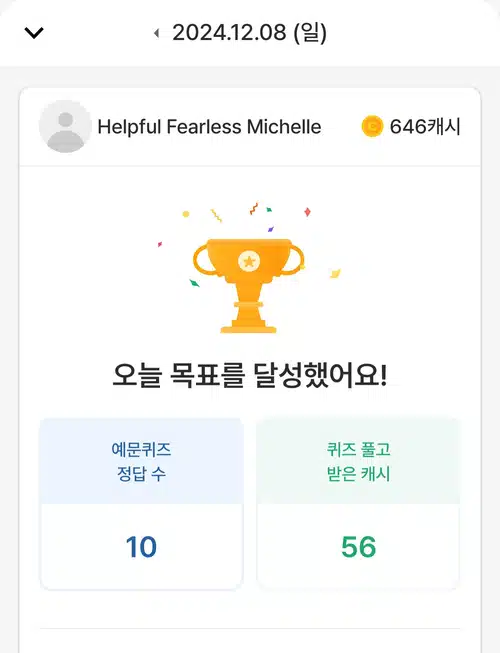
Task: Tap the golden trophy icon
Action: (x=249, y=286)
